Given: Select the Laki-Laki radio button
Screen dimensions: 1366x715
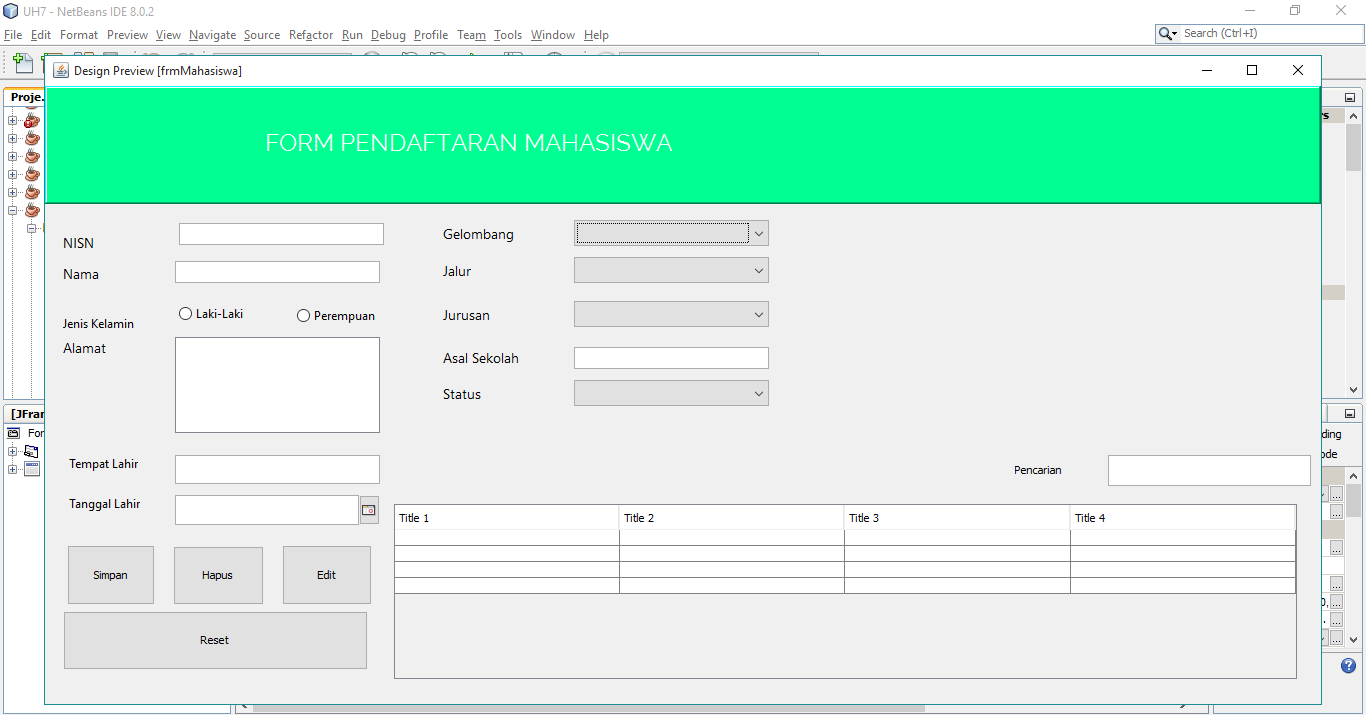Looking at the screenshot, I should click(184, 313).
